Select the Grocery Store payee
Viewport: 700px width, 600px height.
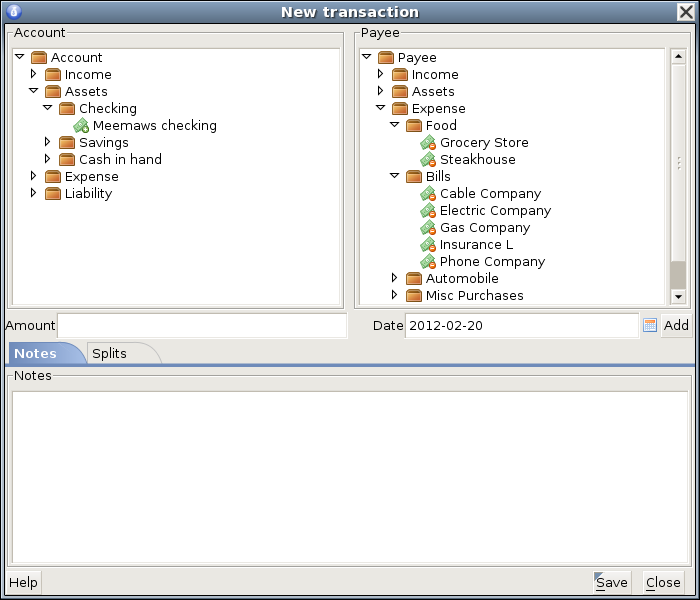click(x=484, y=143)
